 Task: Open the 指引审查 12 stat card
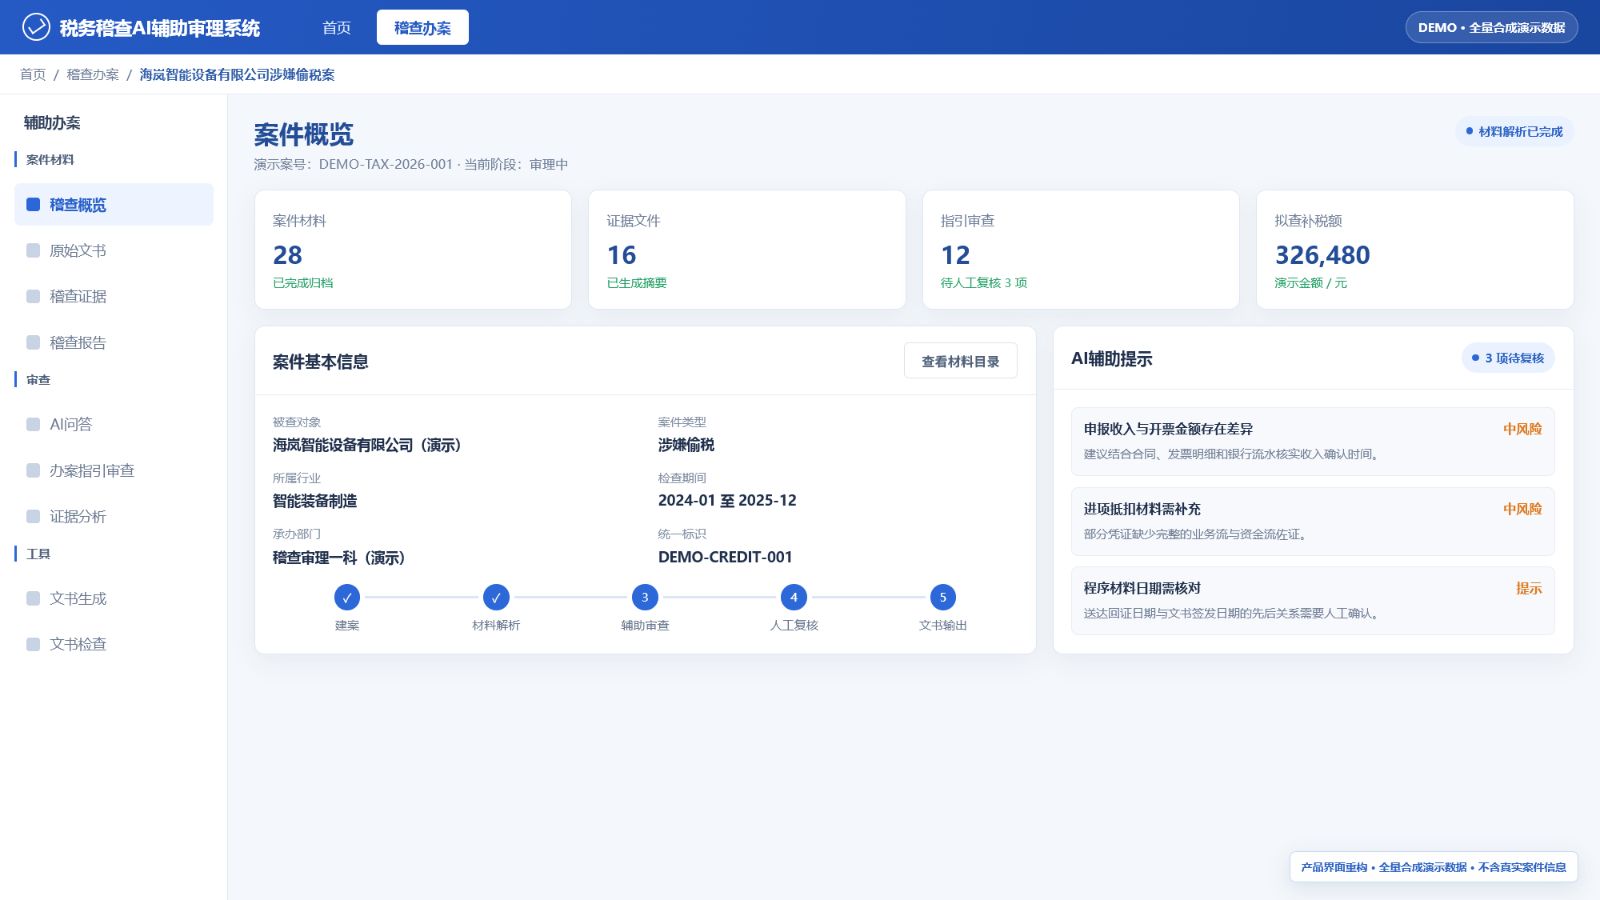click(1081, 250)
